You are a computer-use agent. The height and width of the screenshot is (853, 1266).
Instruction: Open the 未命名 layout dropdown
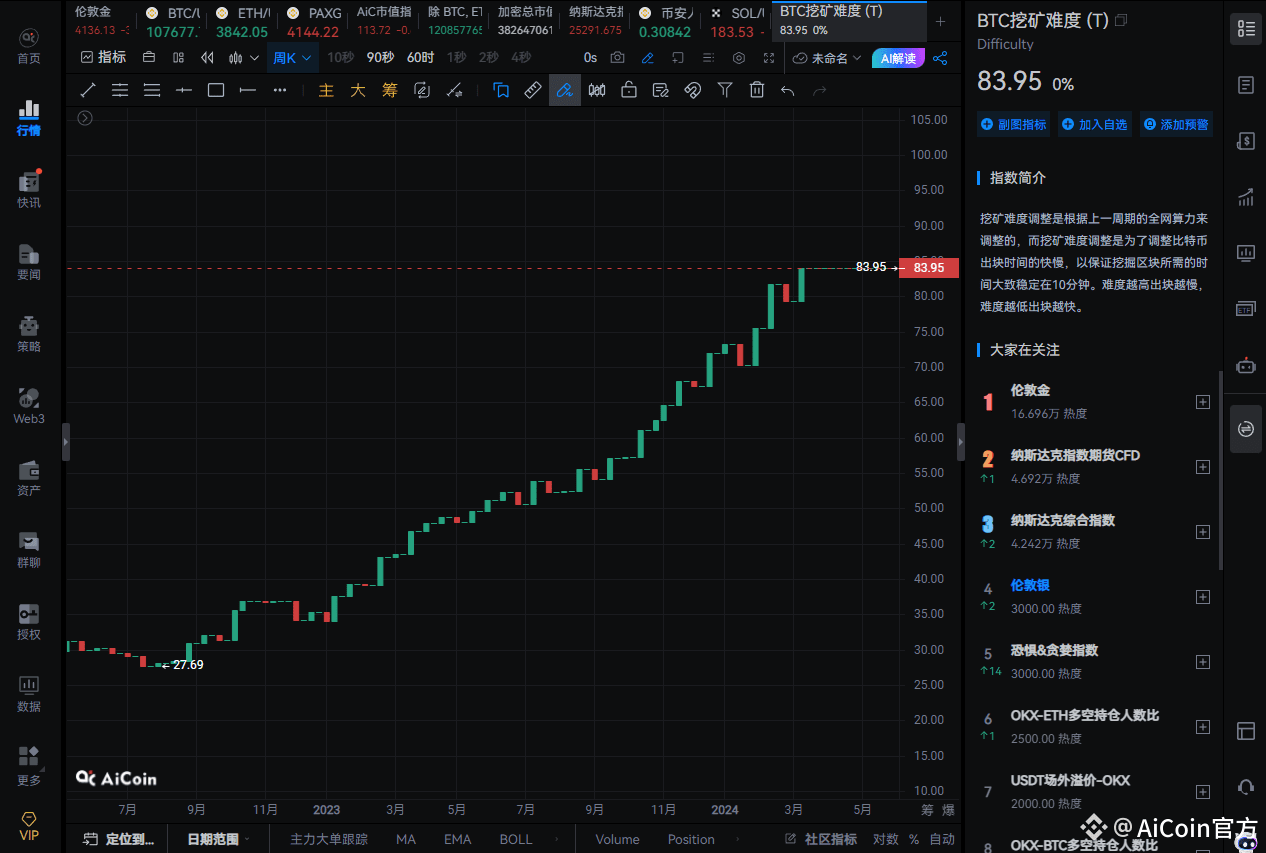coord(828,58)
